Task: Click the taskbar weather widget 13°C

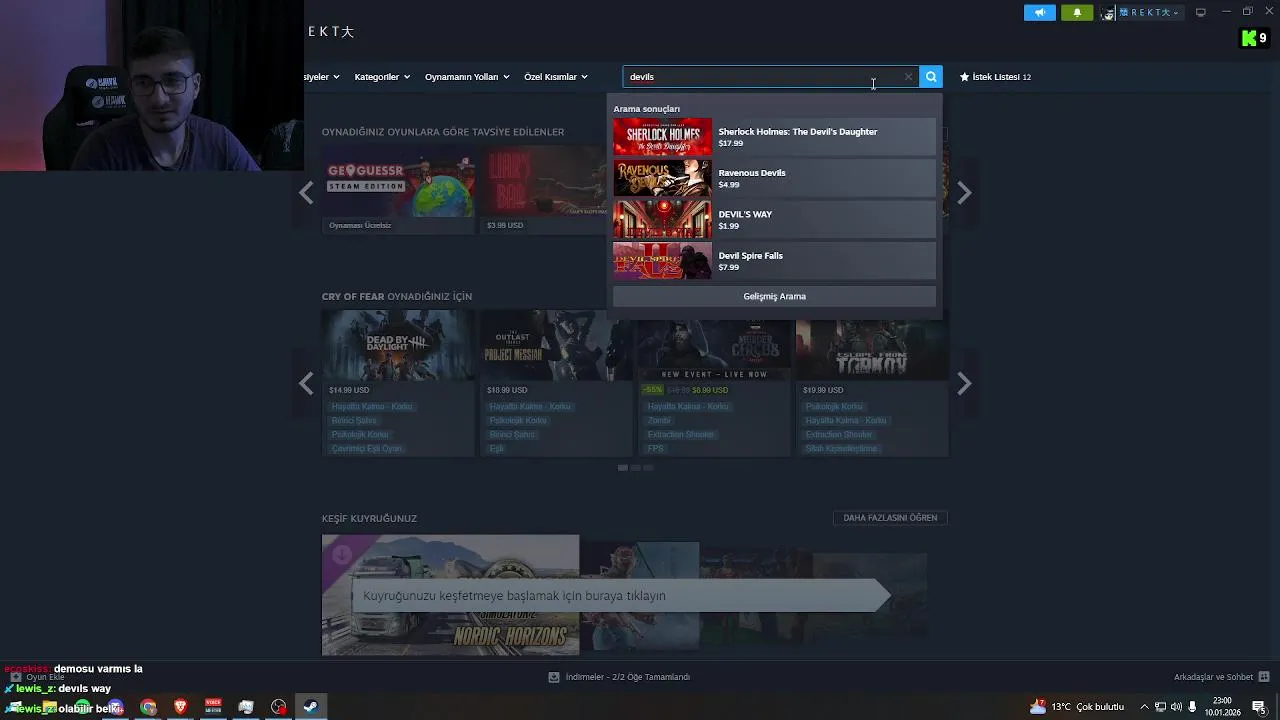Action: (1078, 707)
